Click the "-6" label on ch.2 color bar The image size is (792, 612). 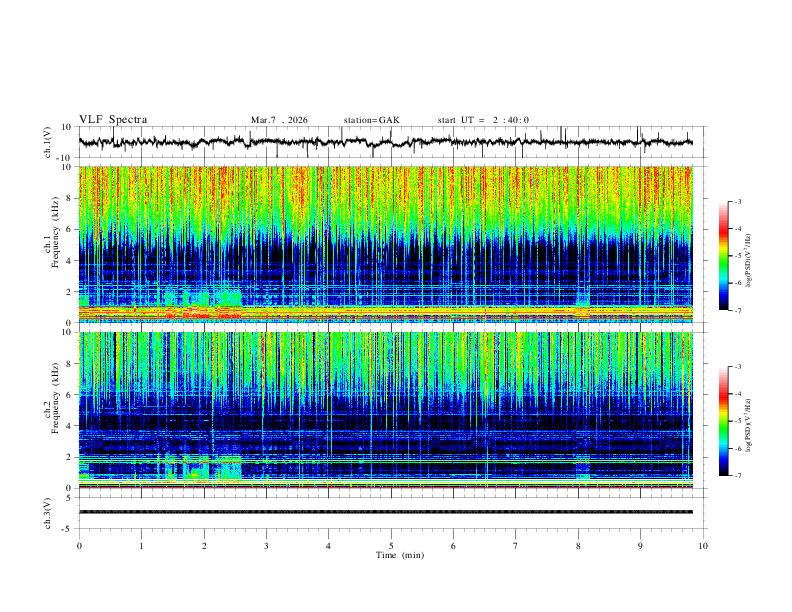click(x=737, y=448)
